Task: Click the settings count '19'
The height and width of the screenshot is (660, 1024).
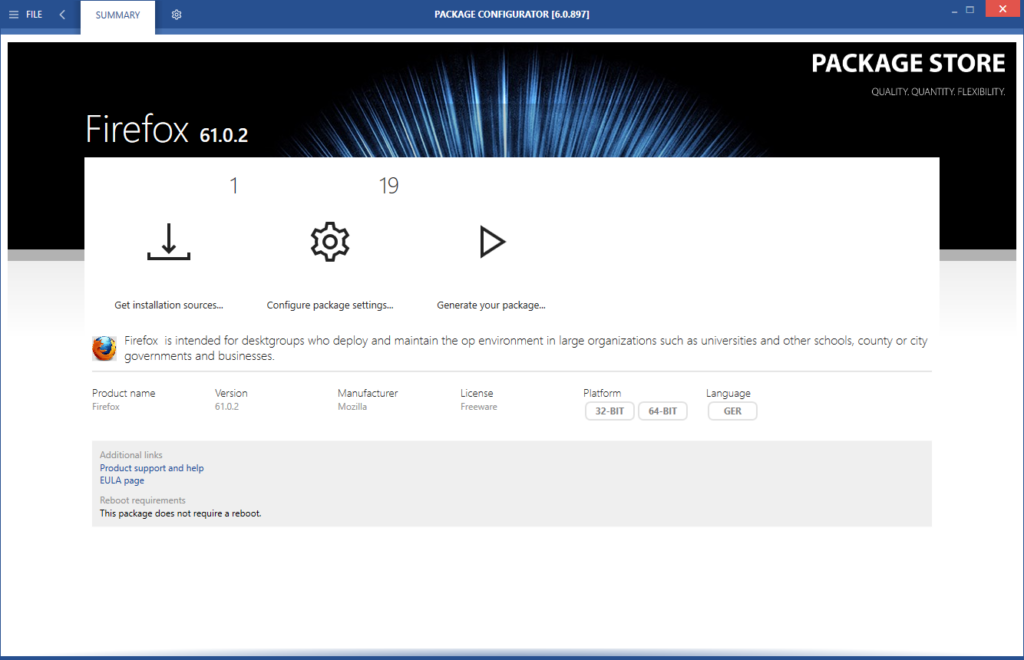Action: pyautogui.click(x=389, y=186)
